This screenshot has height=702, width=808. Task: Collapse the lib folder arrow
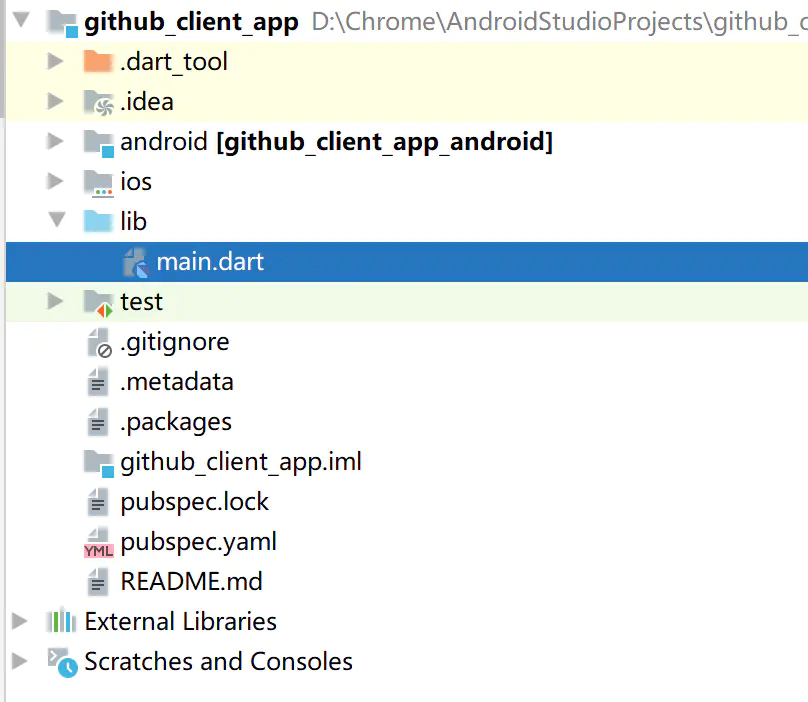(56, 221)
